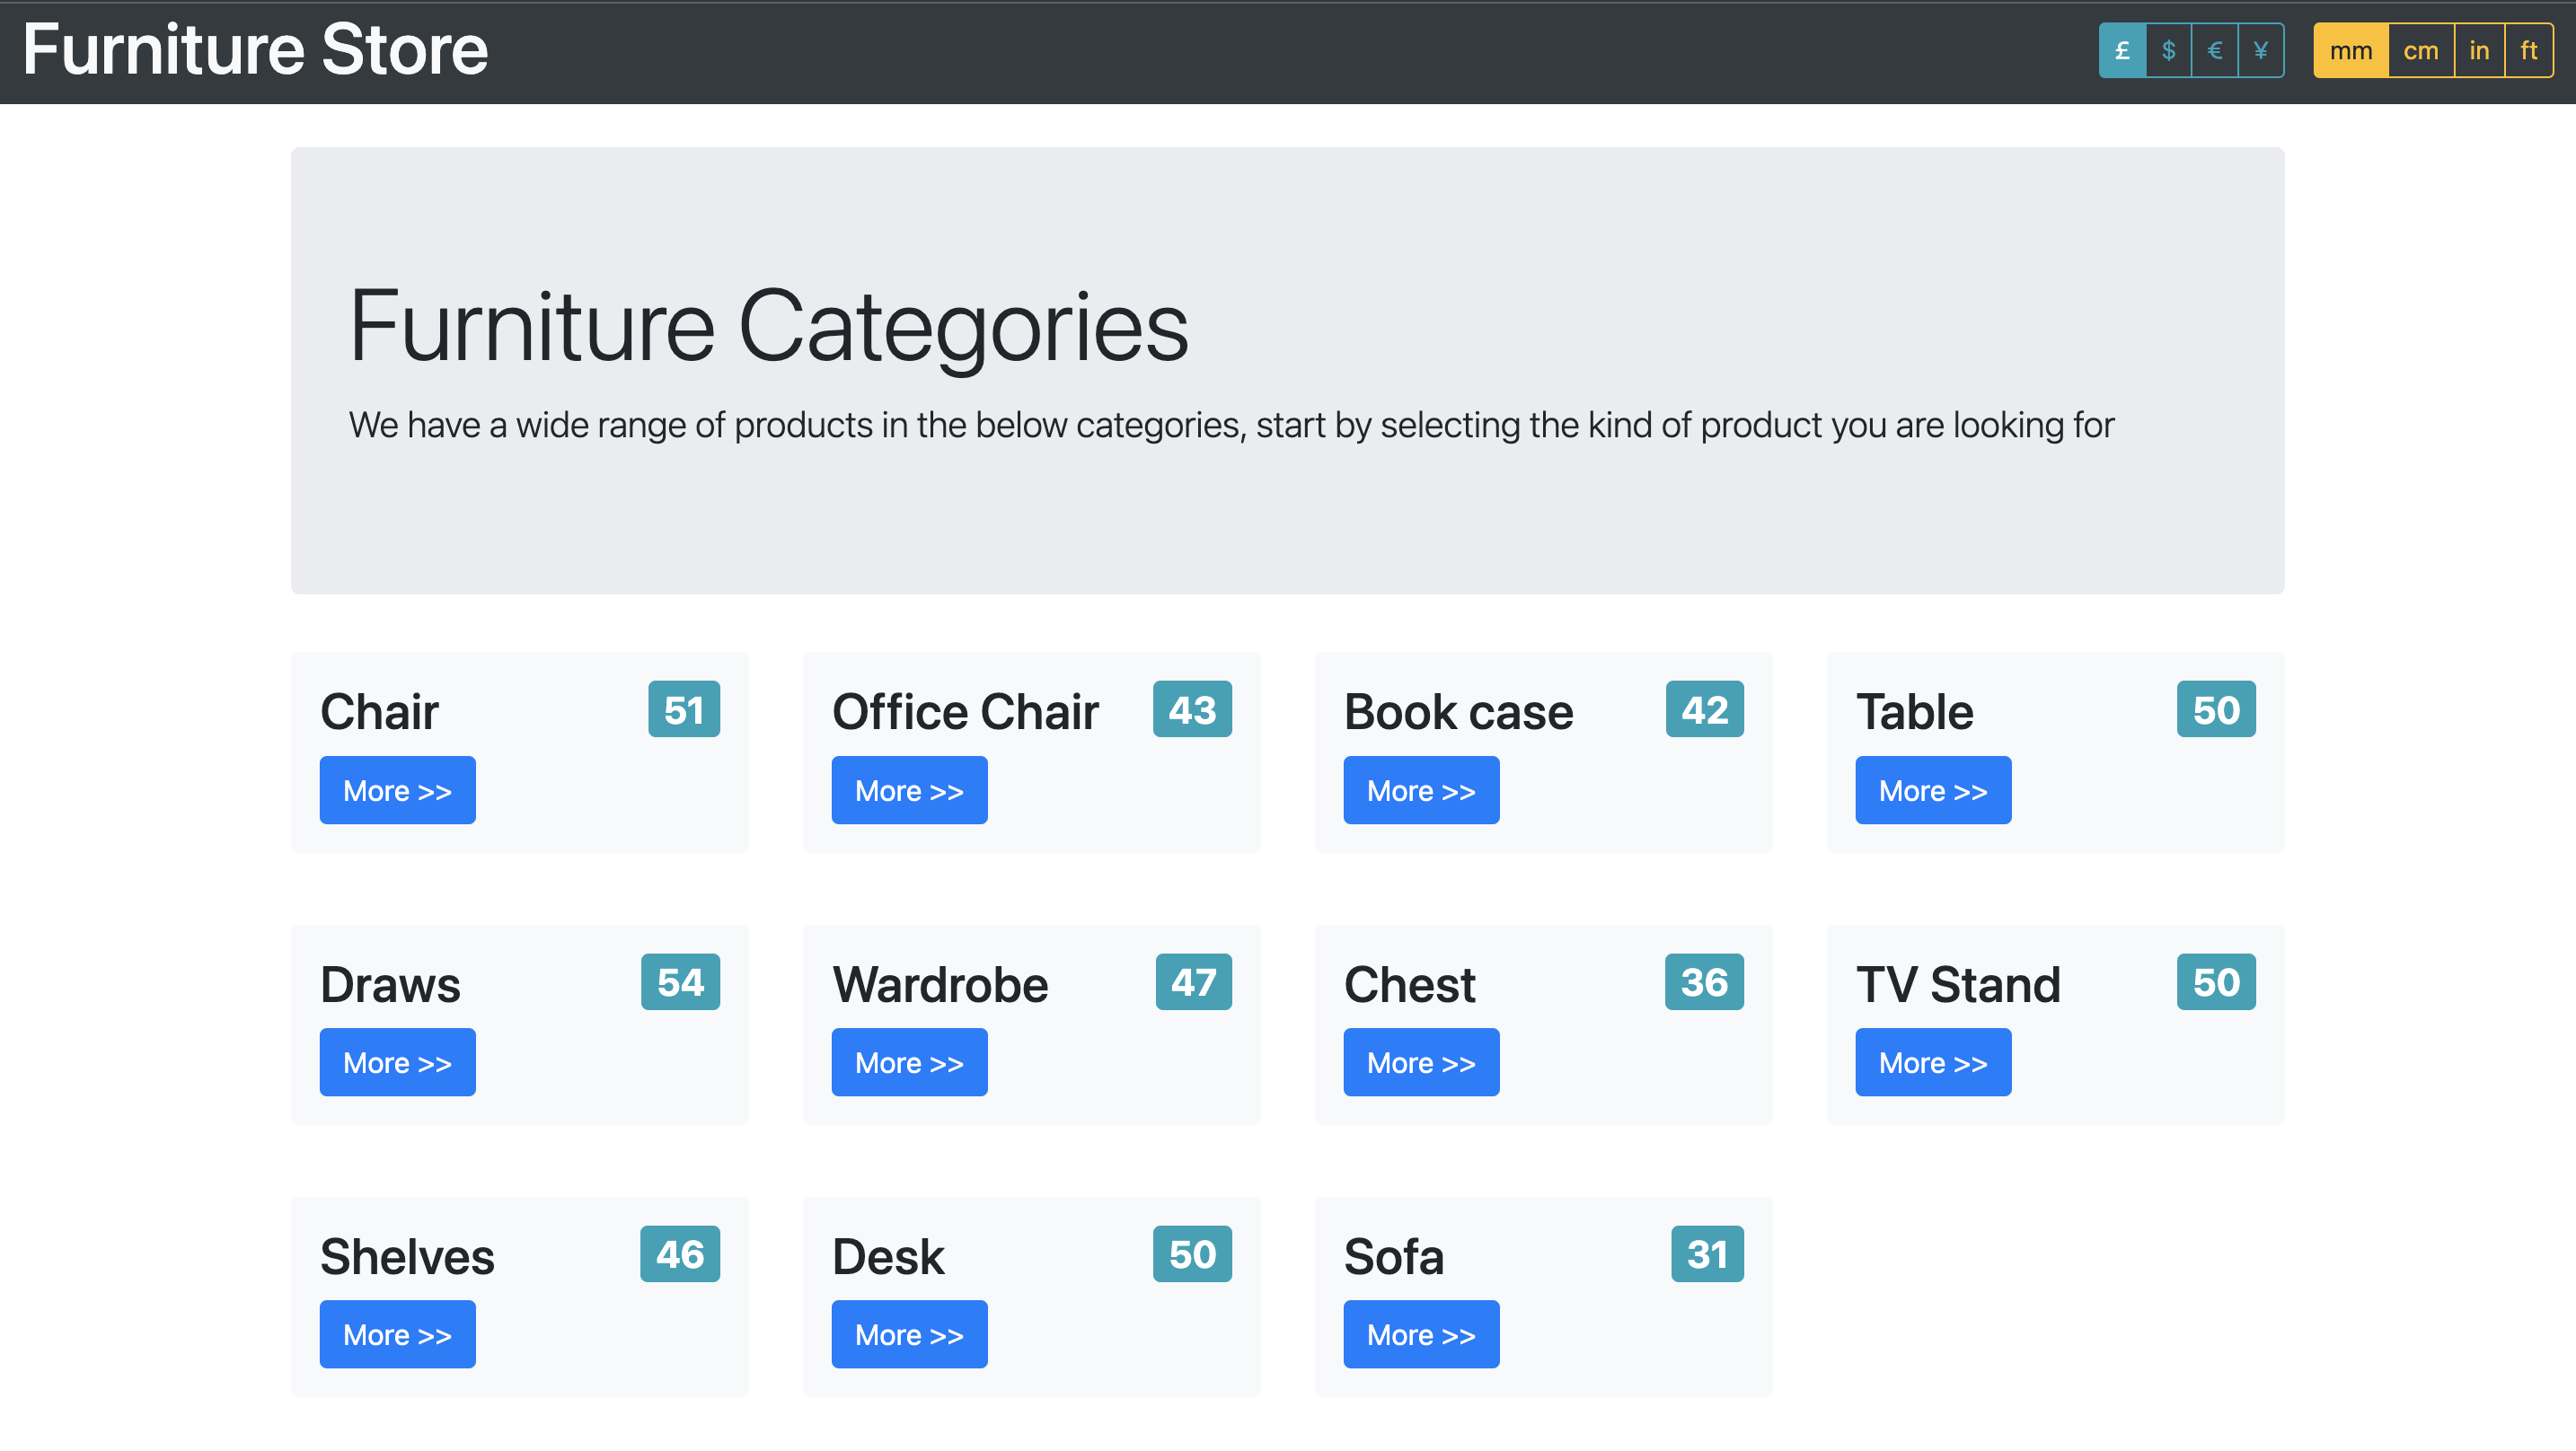This screenshot has height=1451, width=2576.
Task: Open More for the Table category
Action: [x=1933, y=790]
